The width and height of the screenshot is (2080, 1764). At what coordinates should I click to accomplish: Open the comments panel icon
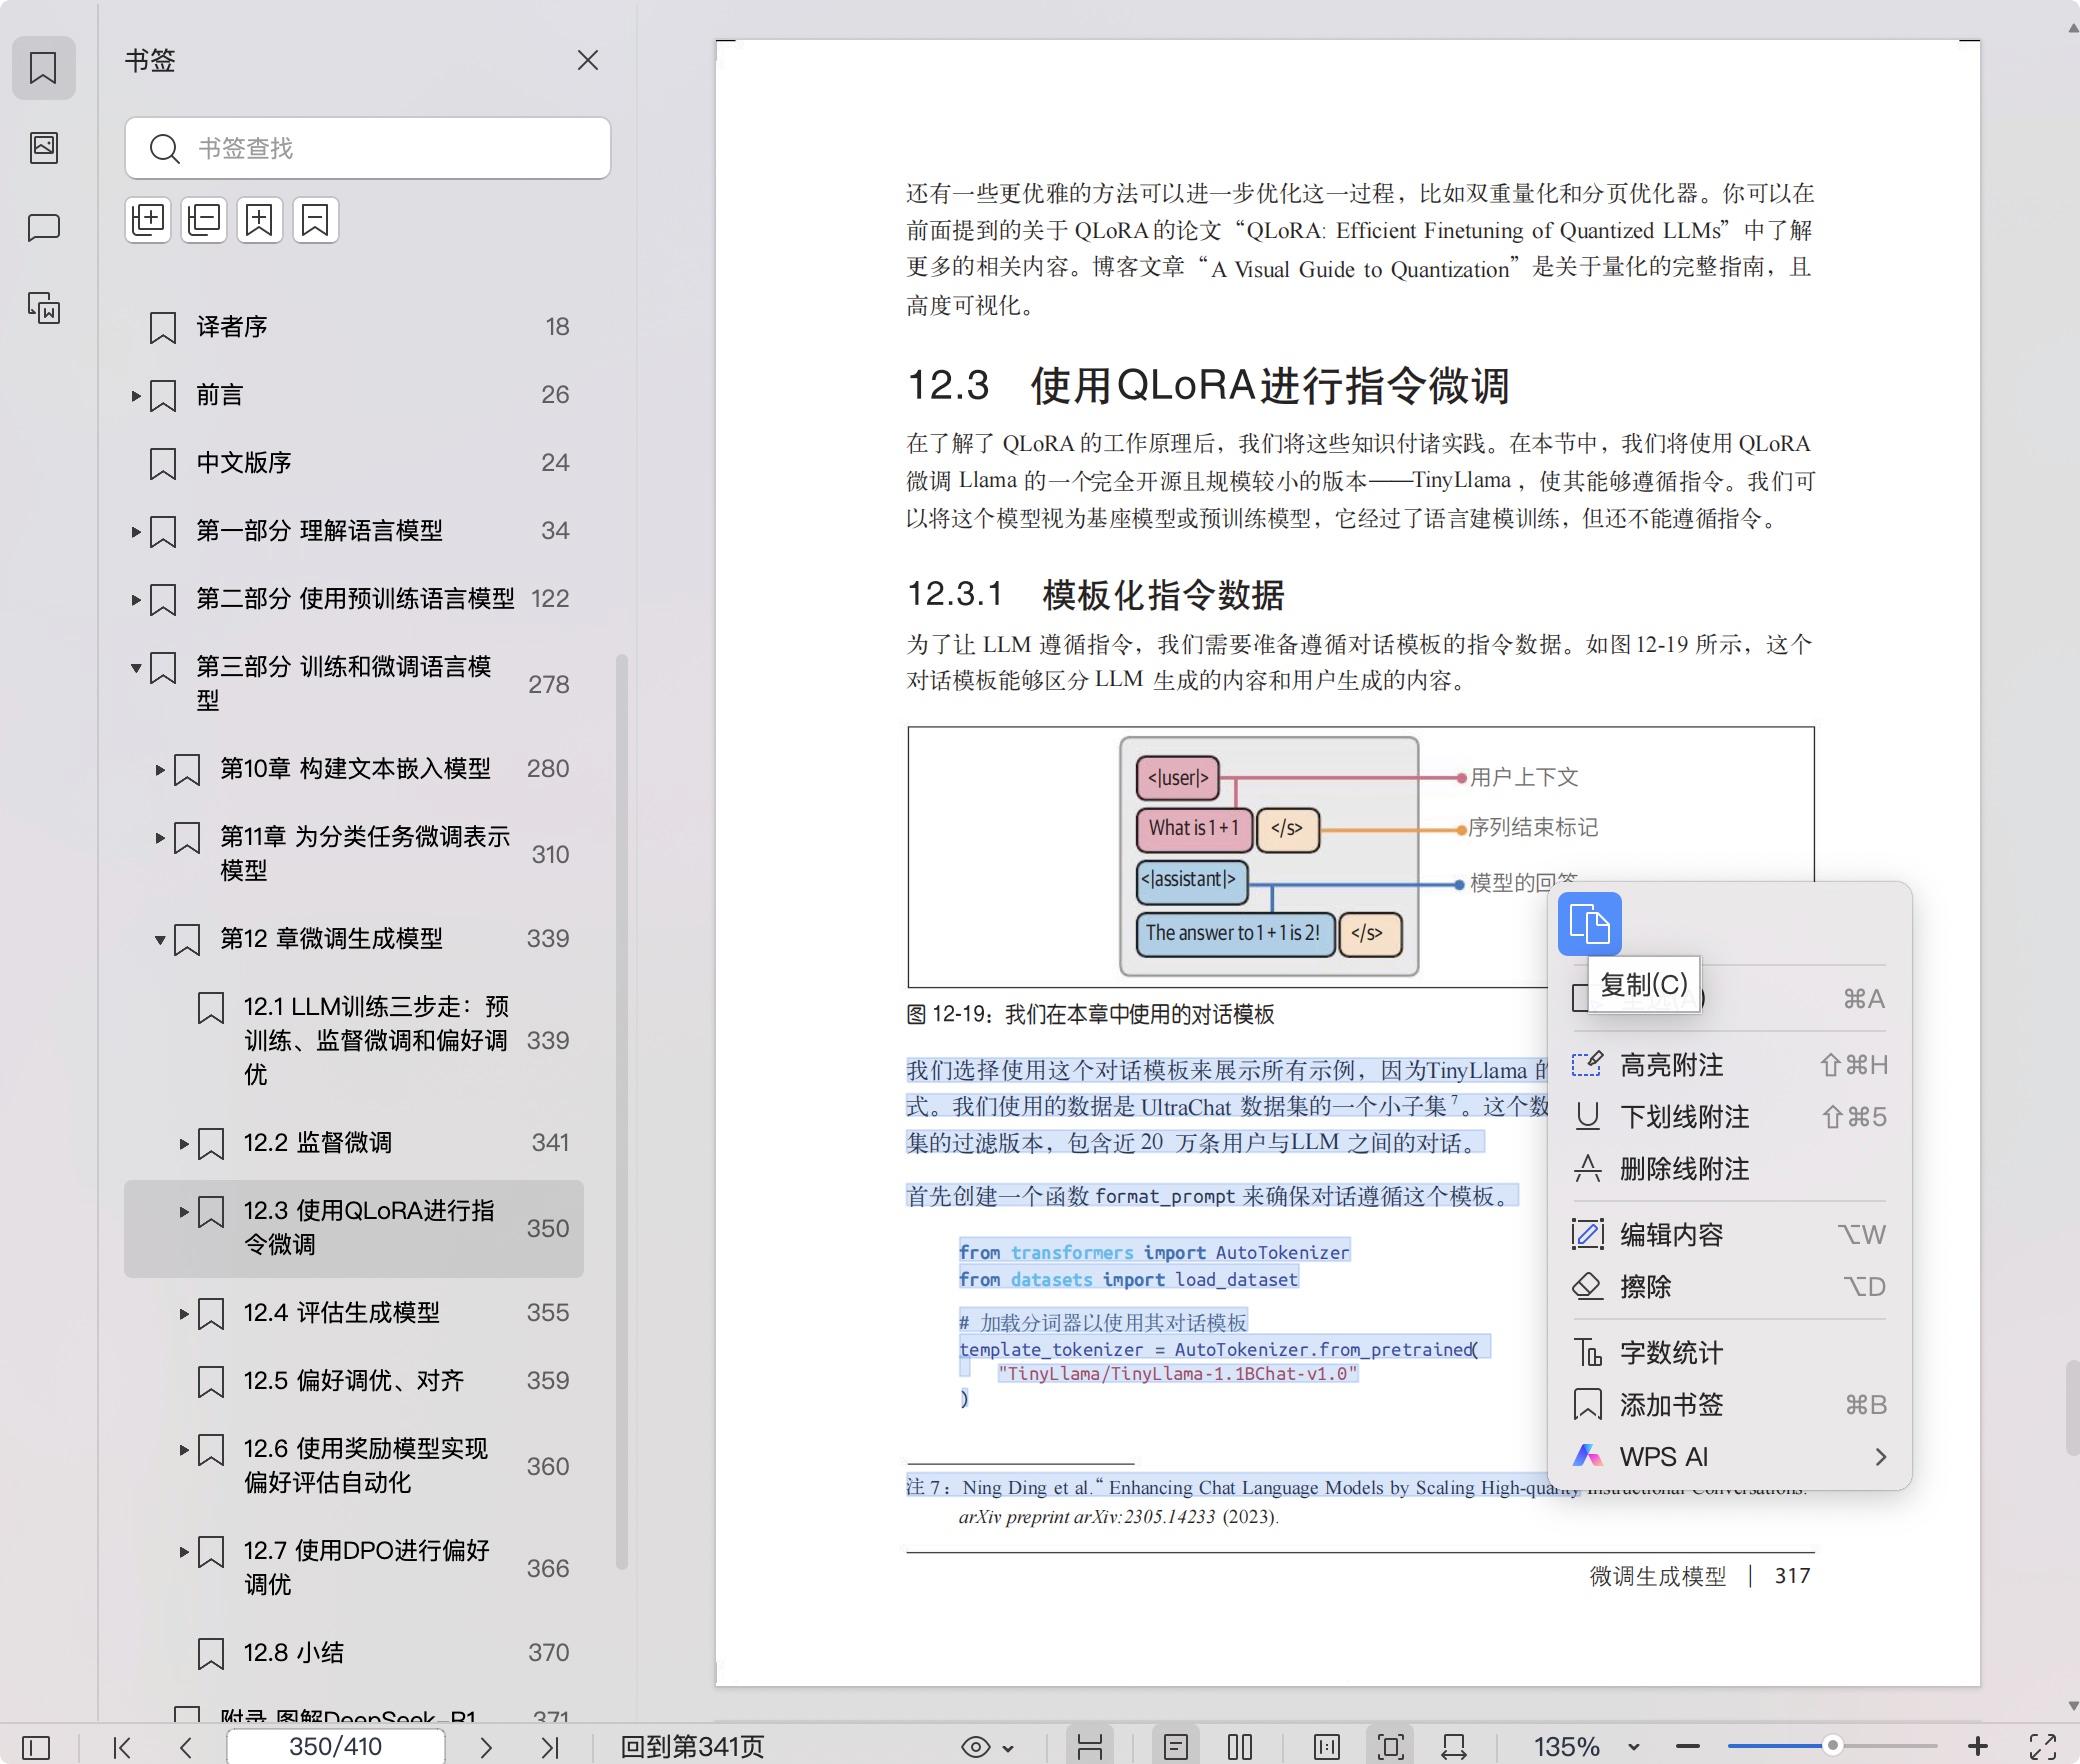44,228
